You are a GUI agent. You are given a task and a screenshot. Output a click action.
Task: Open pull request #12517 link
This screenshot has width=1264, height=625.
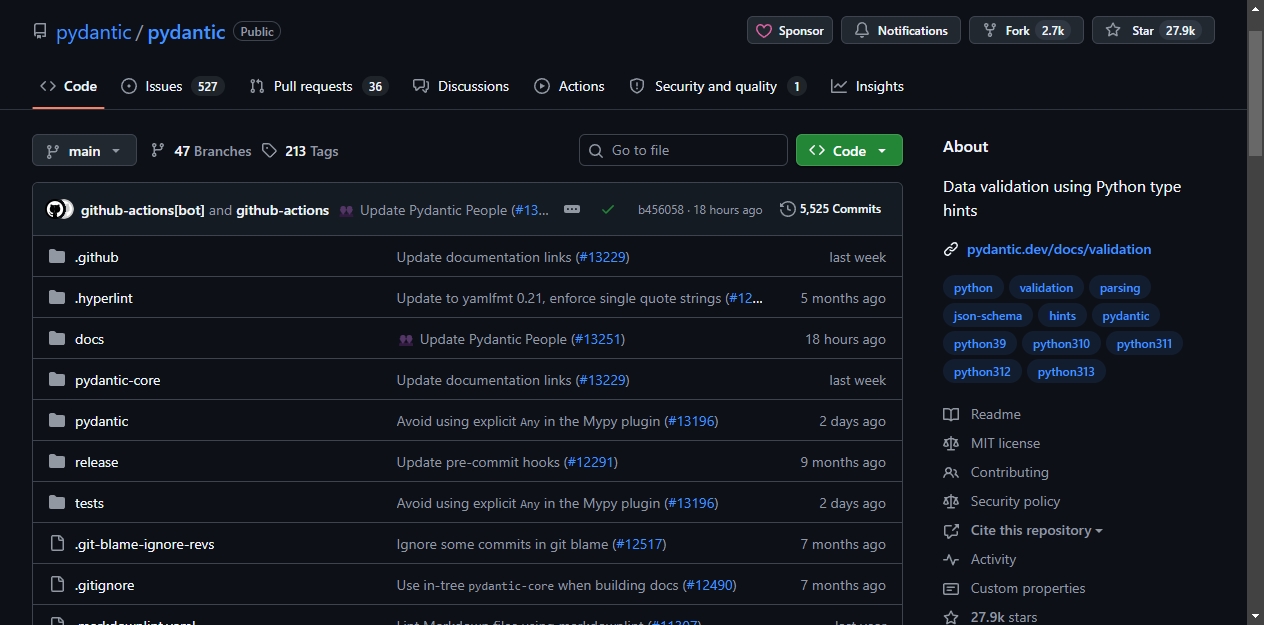tap(639, 544)
